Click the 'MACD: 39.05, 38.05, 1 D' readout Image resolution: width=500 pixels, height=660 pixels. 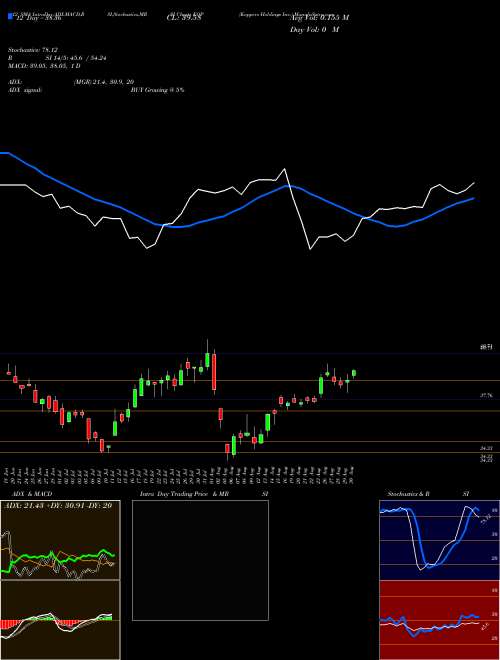click(x=44, y=66)
